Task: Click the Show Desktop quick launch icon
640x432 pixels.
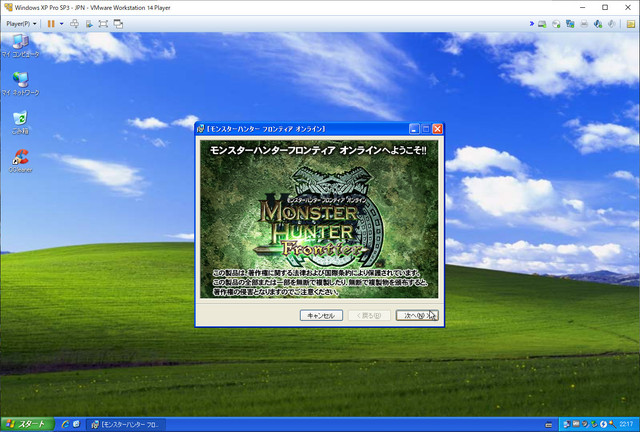Action: click(76, 425)
